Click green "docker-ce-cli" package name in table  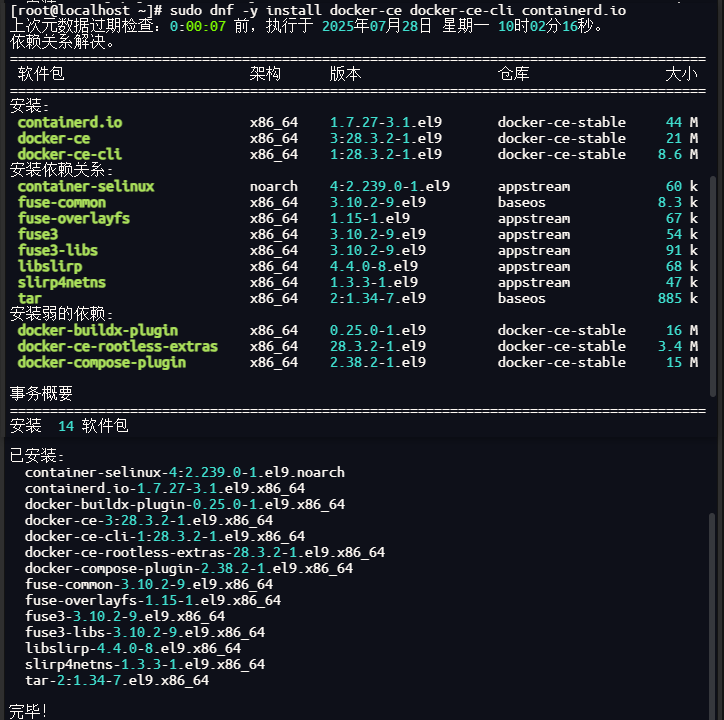tap(70, 154)
